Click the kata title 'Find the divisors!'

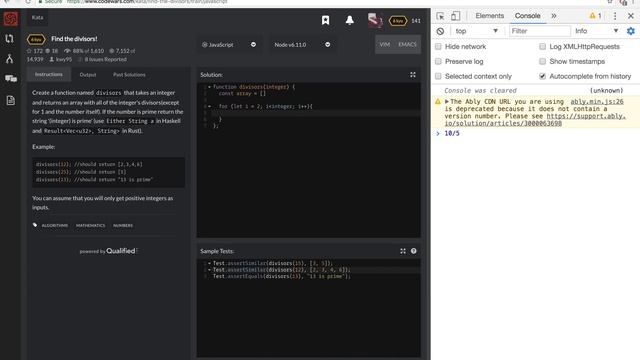[x=74, y=39]
